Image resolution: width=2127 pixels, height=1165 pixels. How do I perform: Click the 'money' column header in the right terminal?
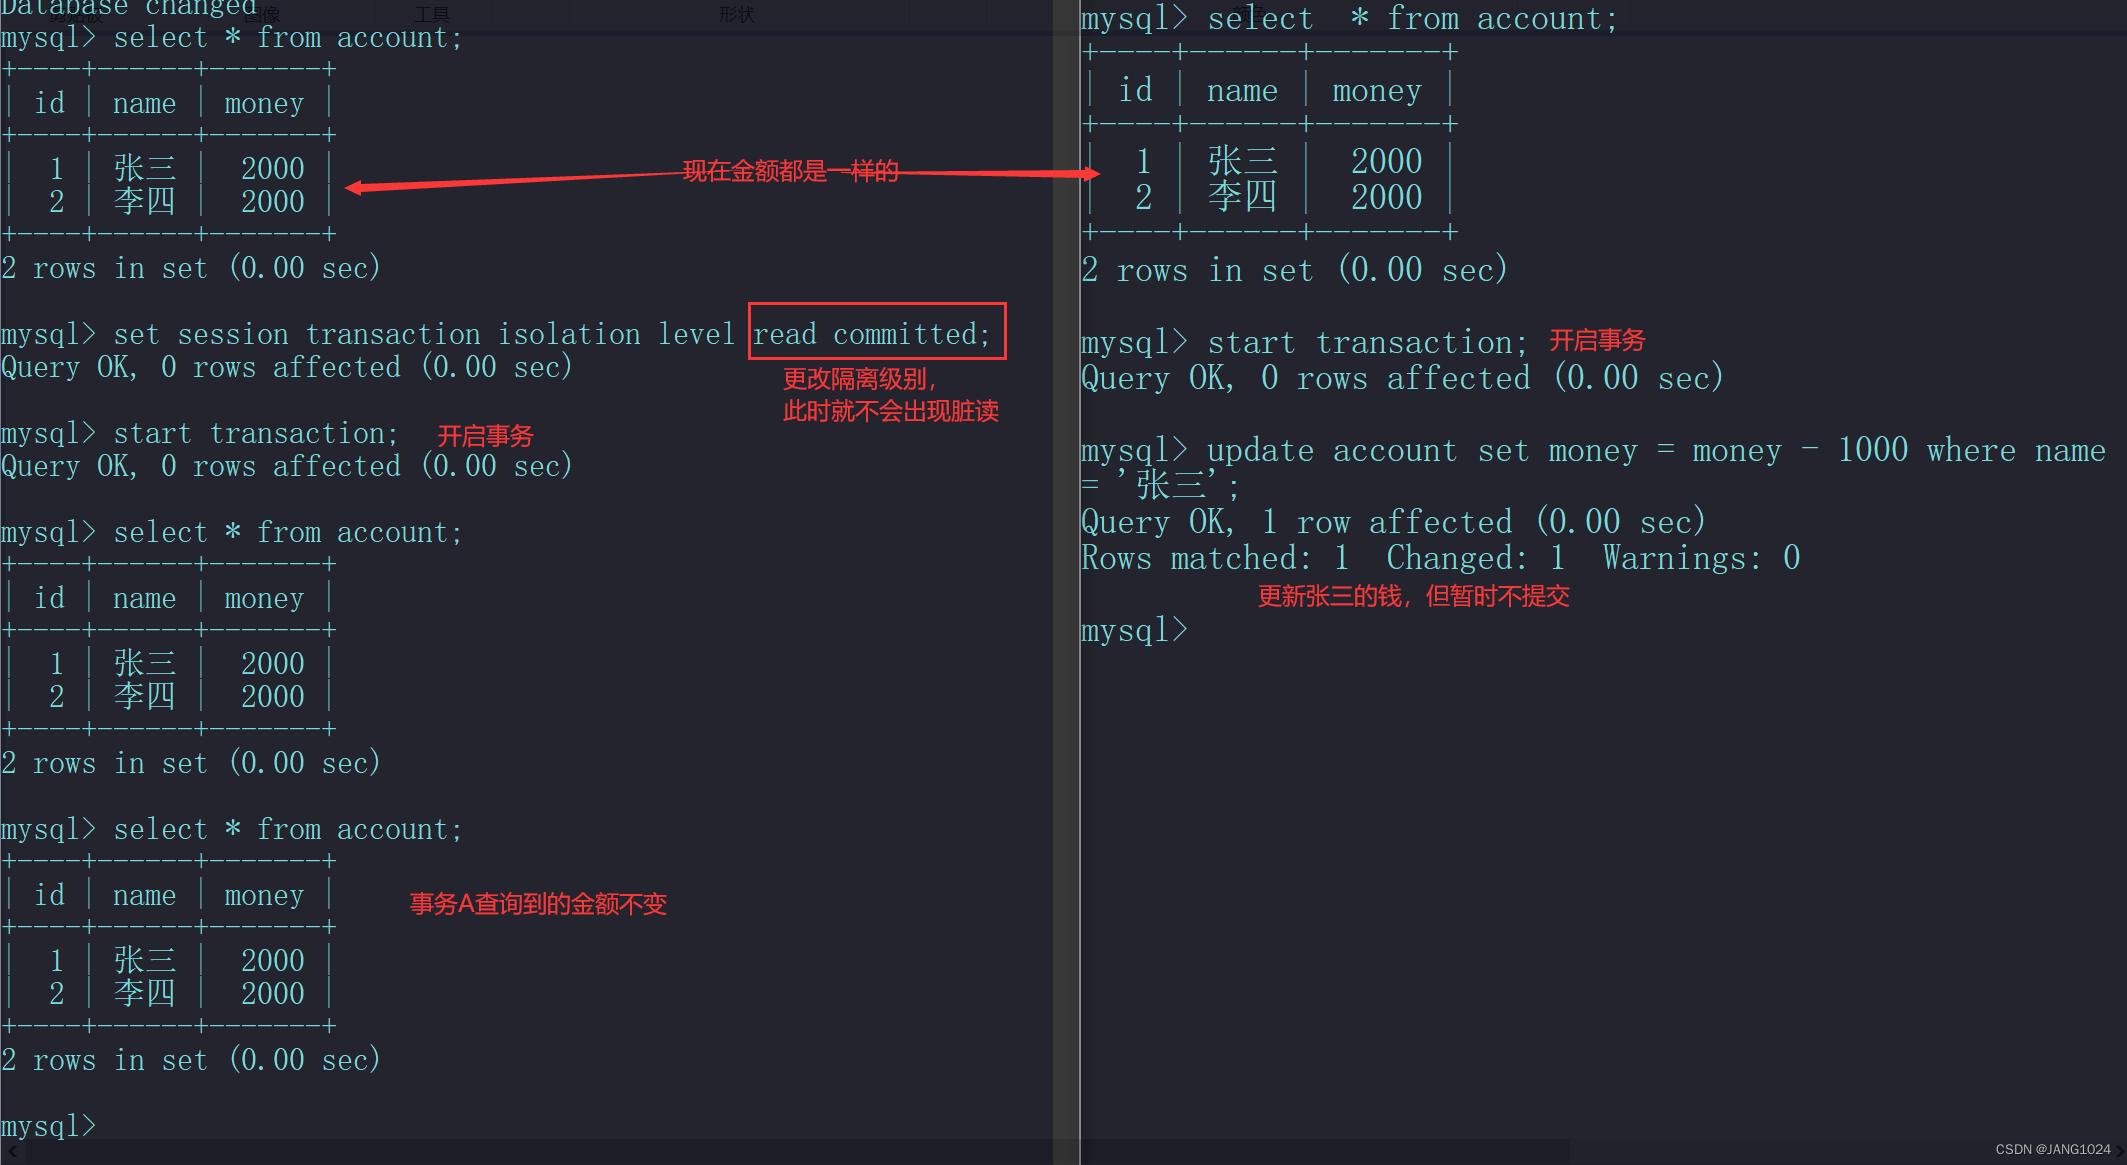coord(1377,90)
